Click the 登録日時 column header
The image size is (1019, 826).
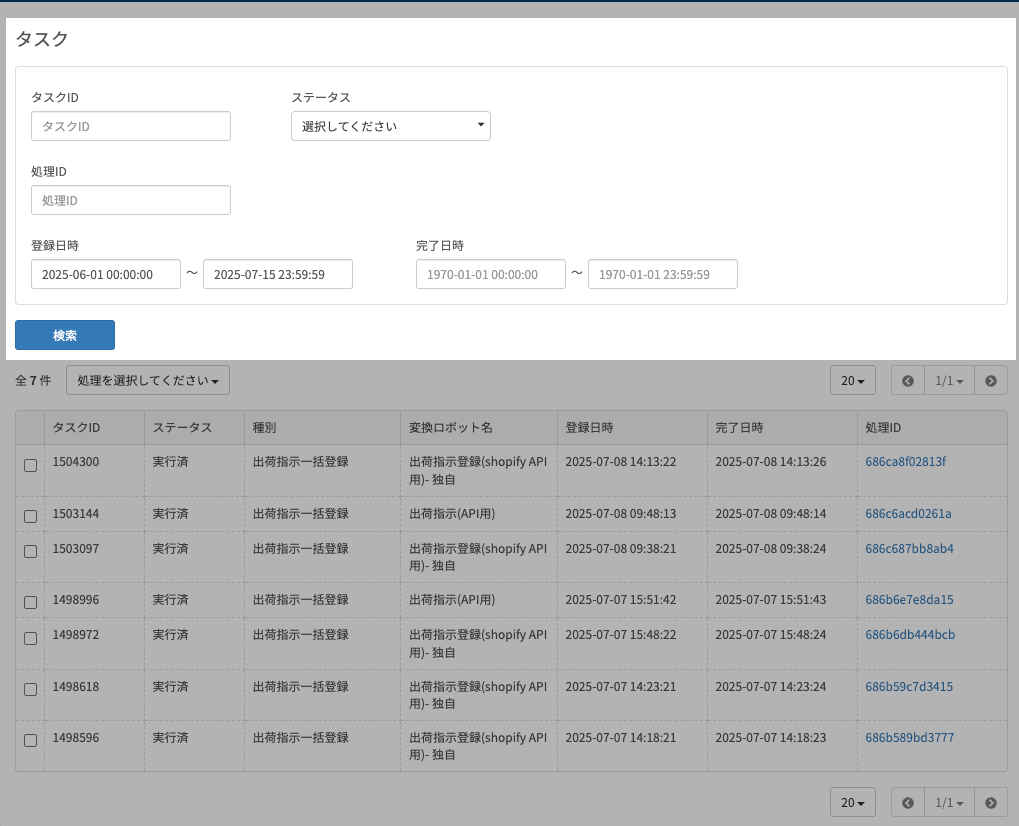tap(589, 428)
